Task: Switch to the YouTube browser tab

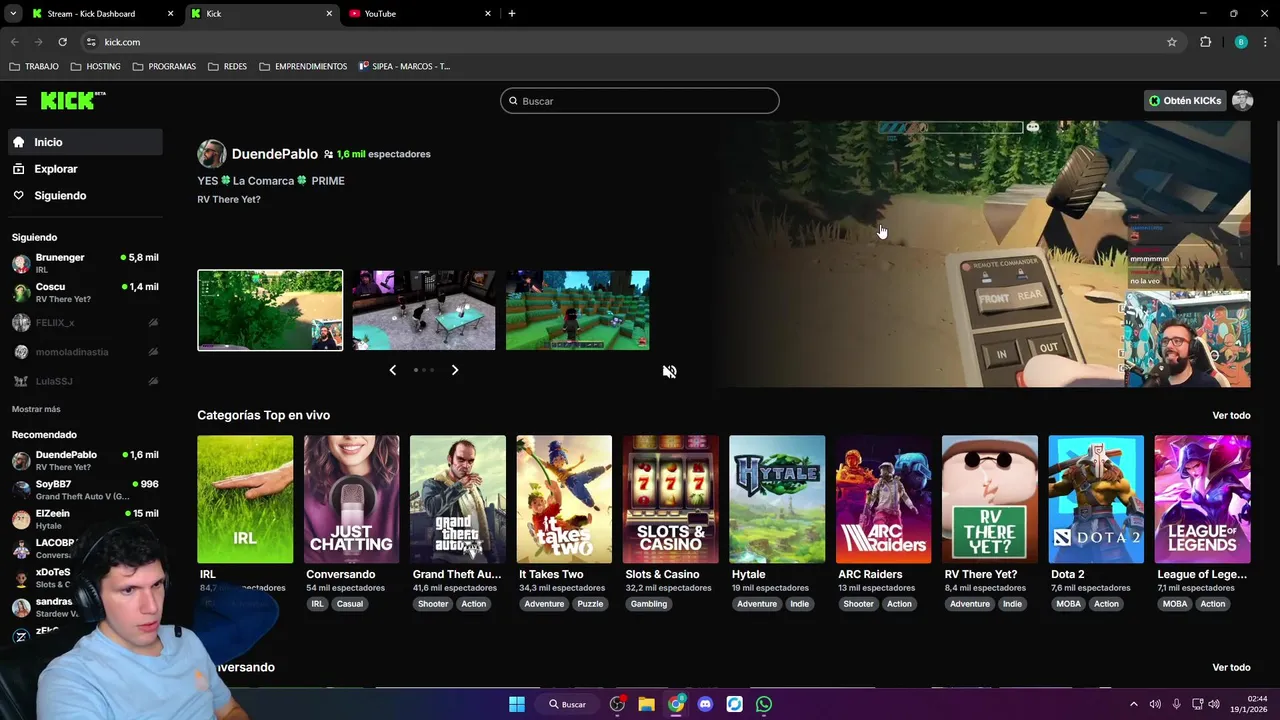Action: click(x=420, y=14)
